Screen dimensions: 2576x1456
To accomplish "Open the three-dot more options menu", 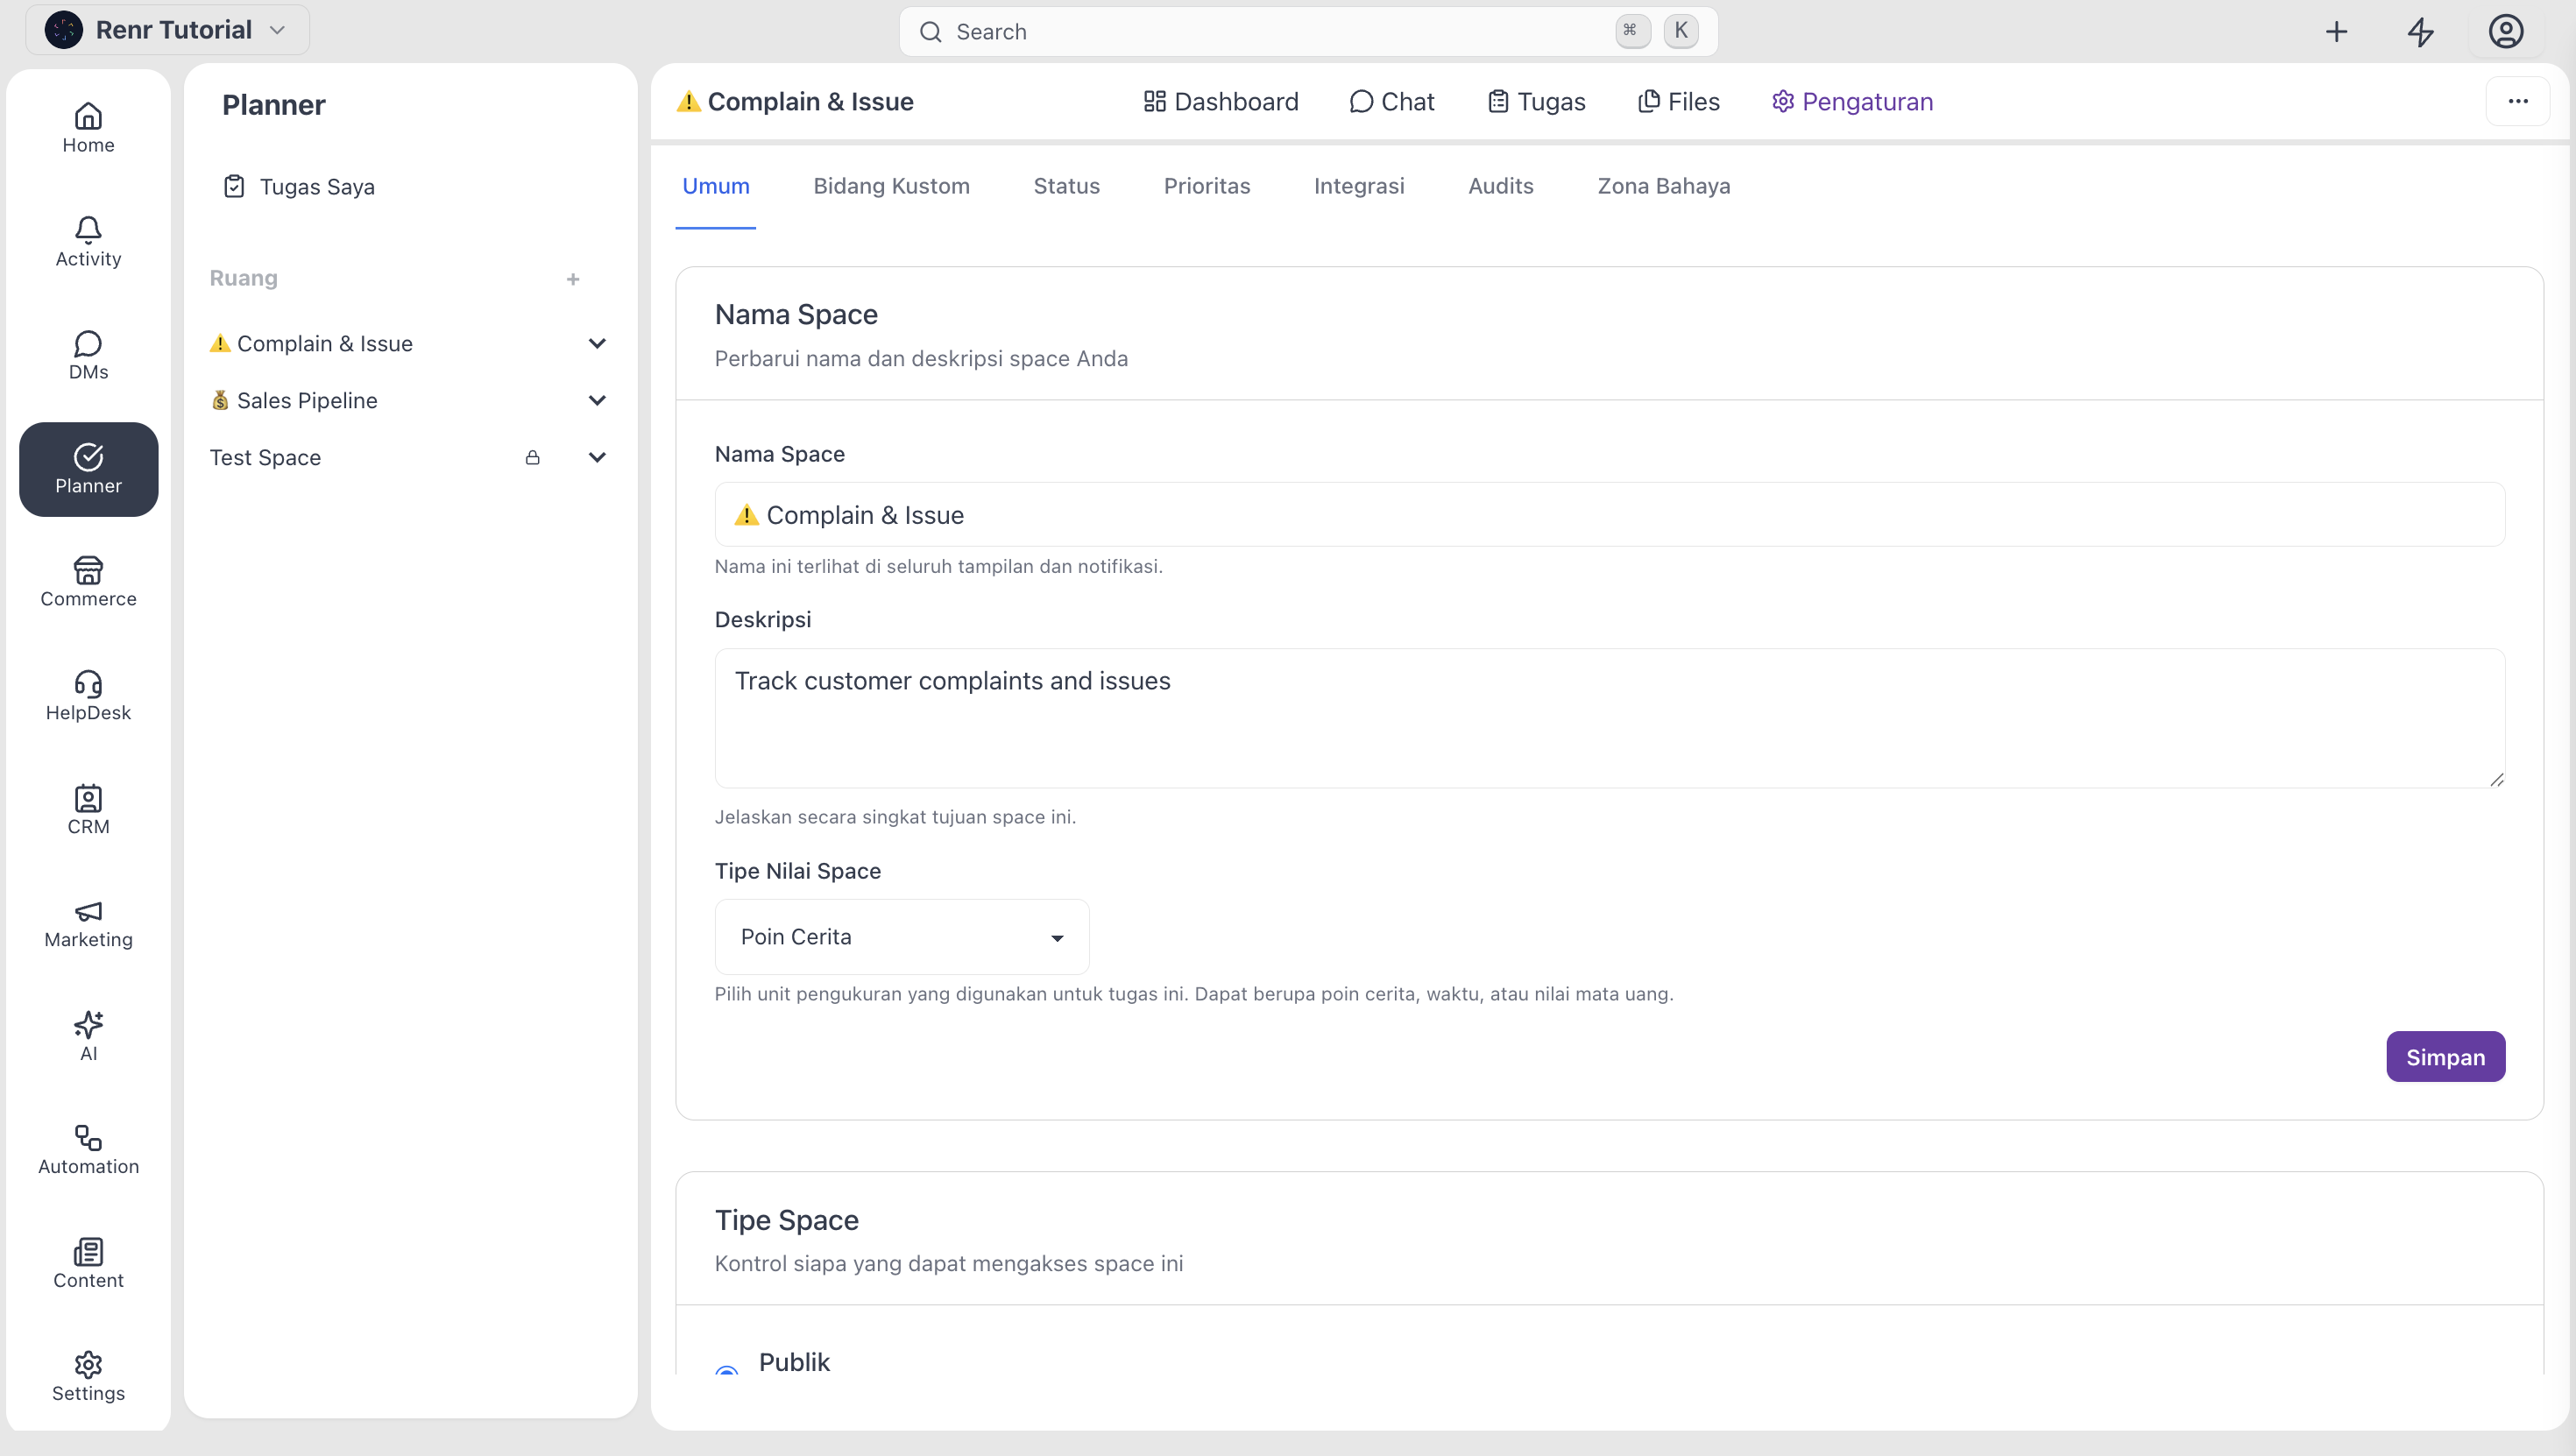I will click(x=2518, y=101).
